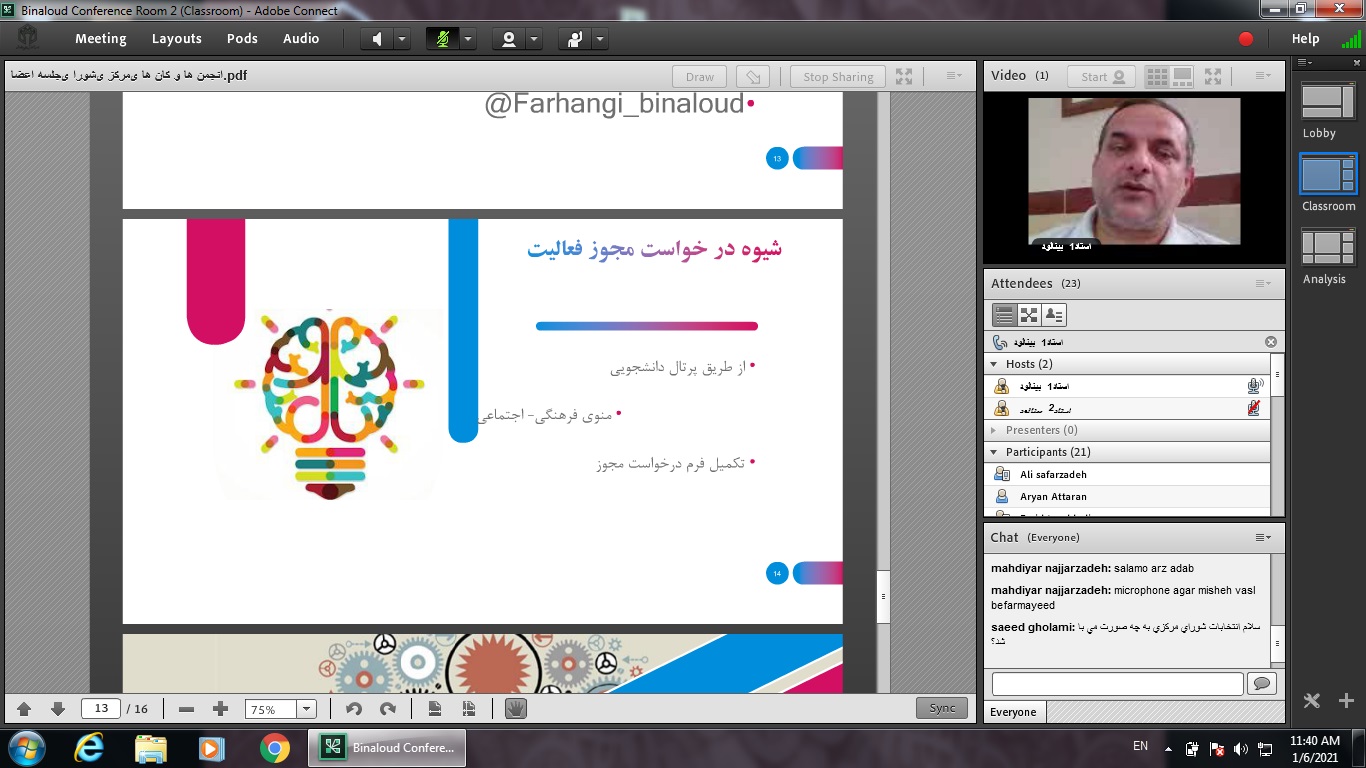Viewport: 1366px width, 768px height.
Task: Switch to the Lobby layout thumbnail
Action: (x=1328, y=103)
